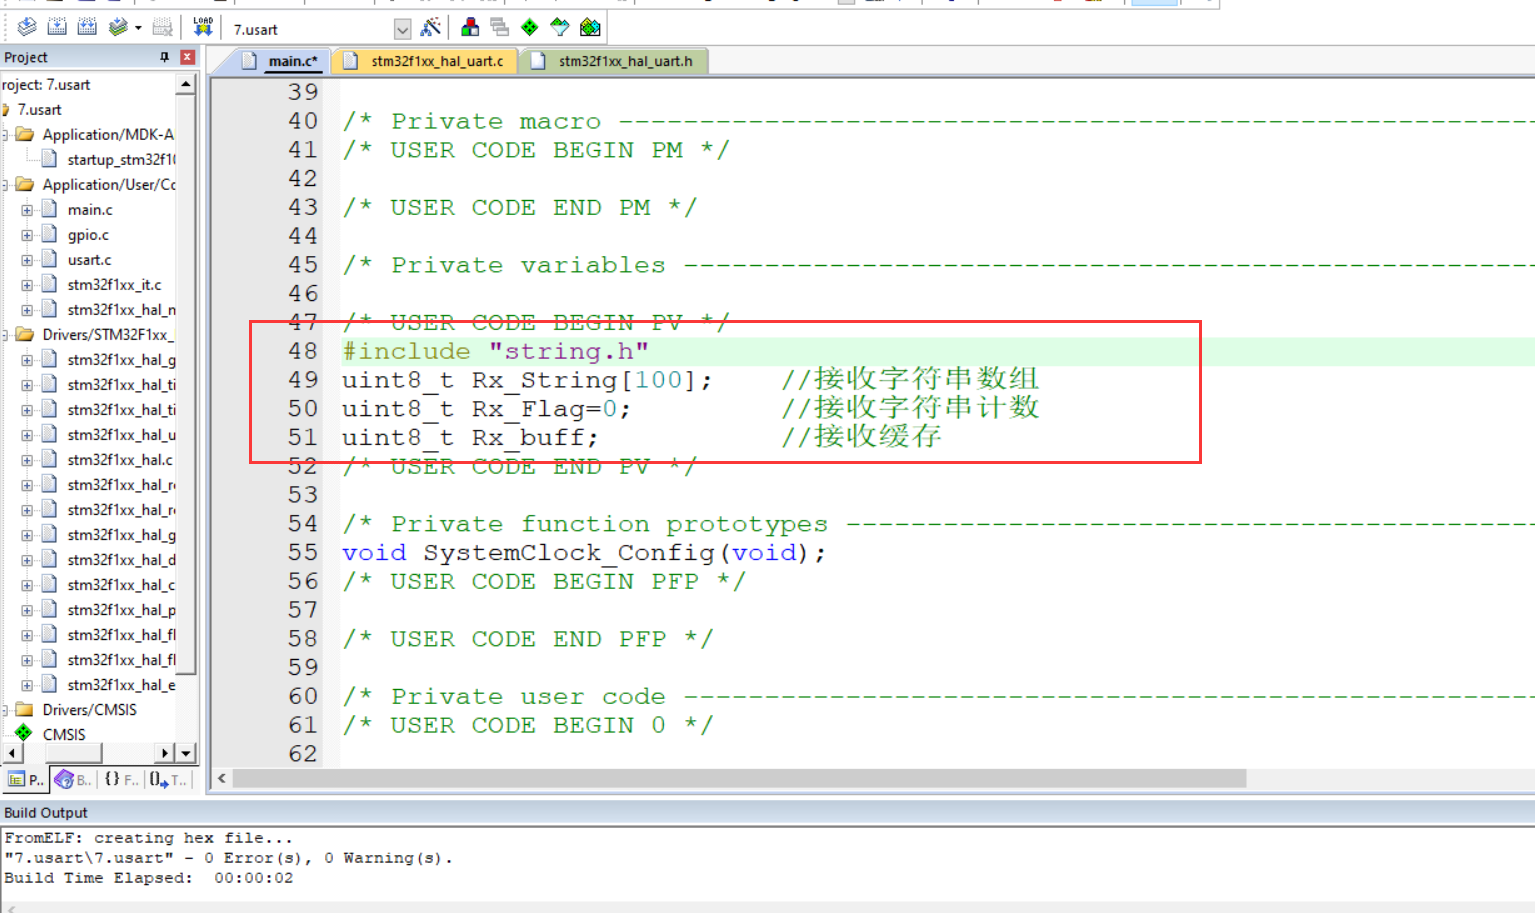
Task: Click on Rx_buff declaration line
Action: (x=470, y=438)
